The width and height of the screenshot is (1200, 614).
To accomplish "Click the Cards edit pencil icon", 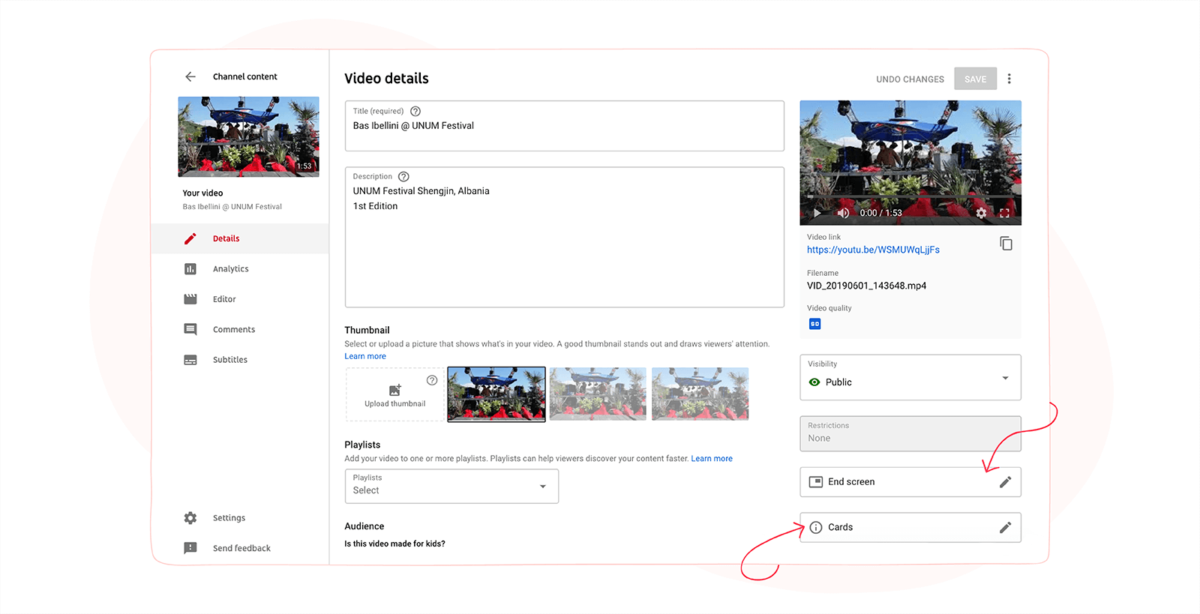I will point(1006,527).
